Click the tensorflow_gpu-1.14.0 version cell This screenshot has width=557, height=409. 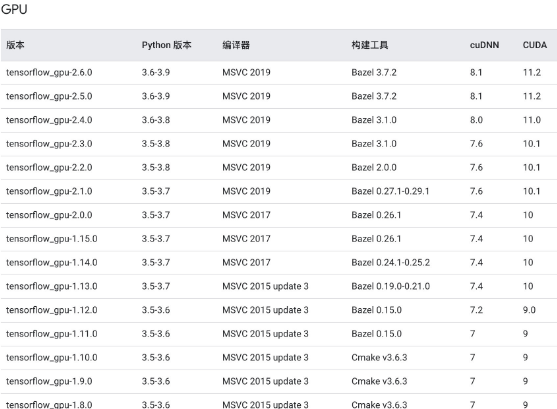click(x=52, y=263)
